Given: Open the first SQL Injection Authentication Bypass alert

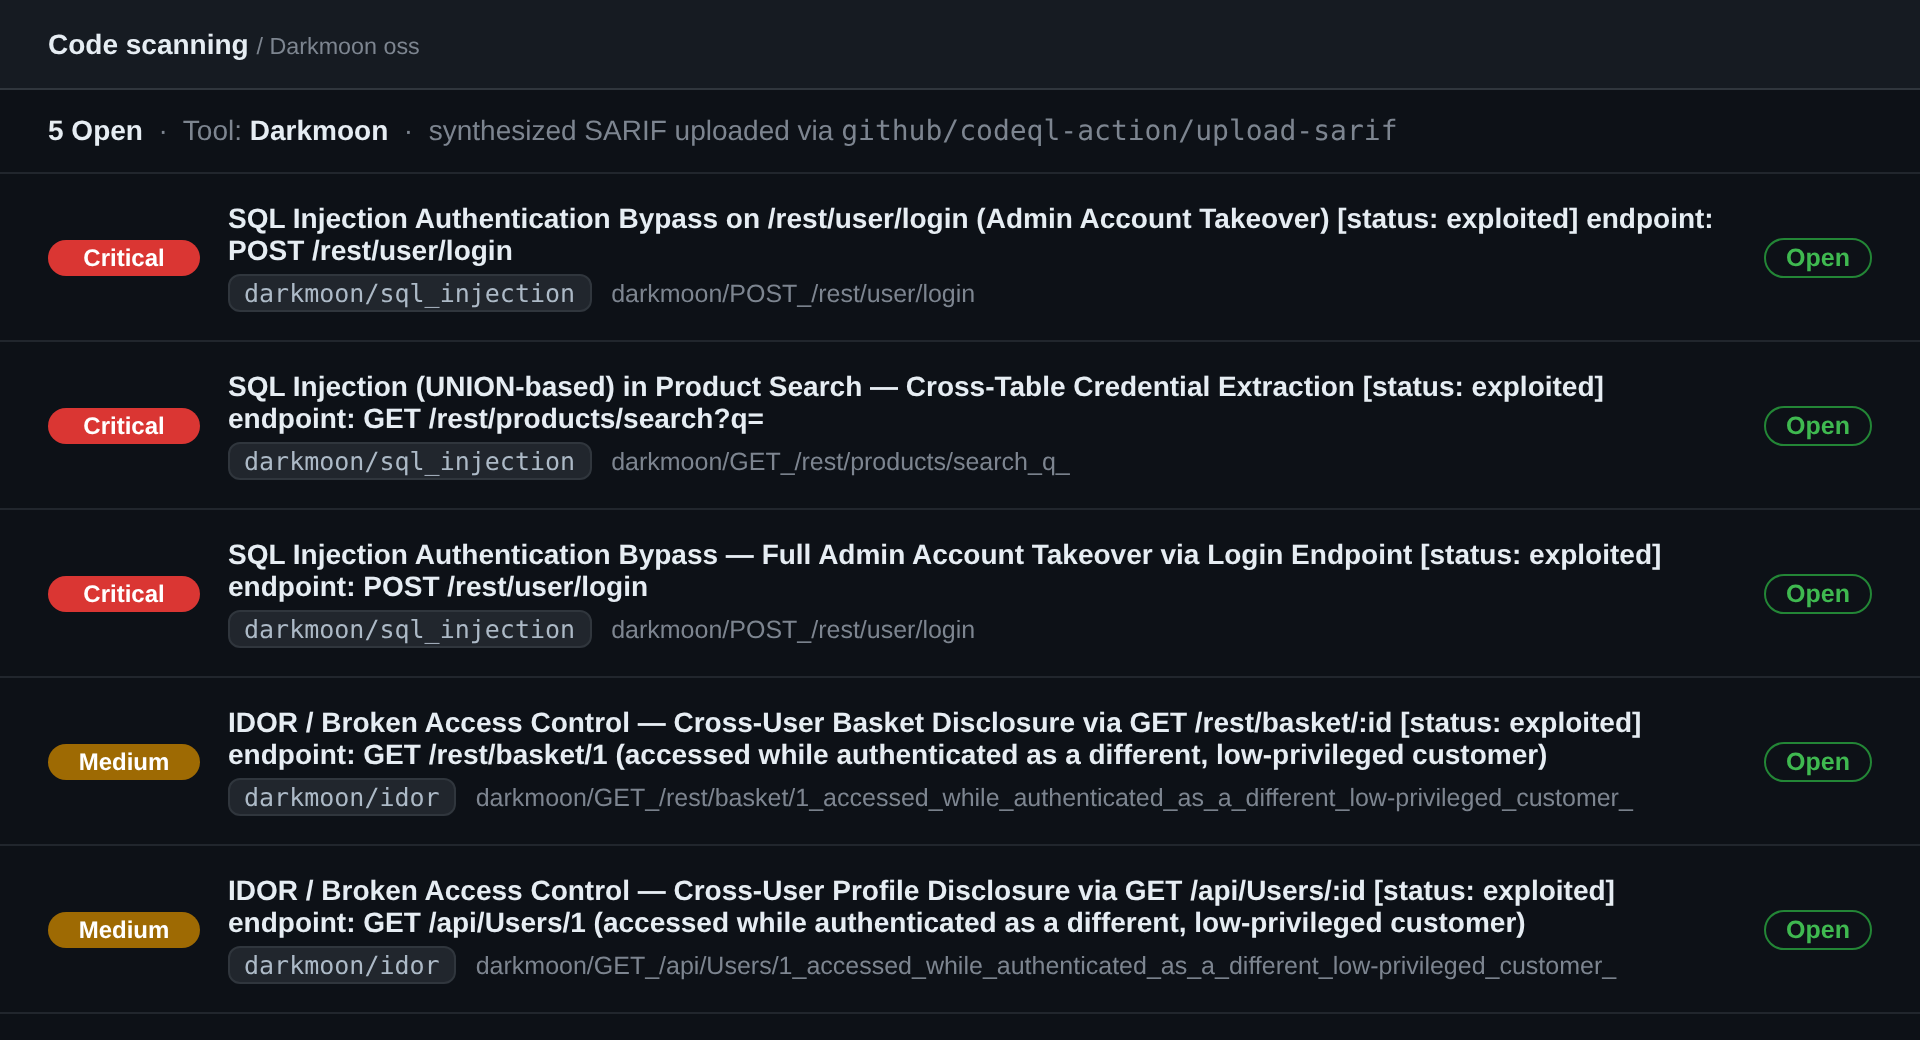Looking at the screenshot, I should point(970,235).
